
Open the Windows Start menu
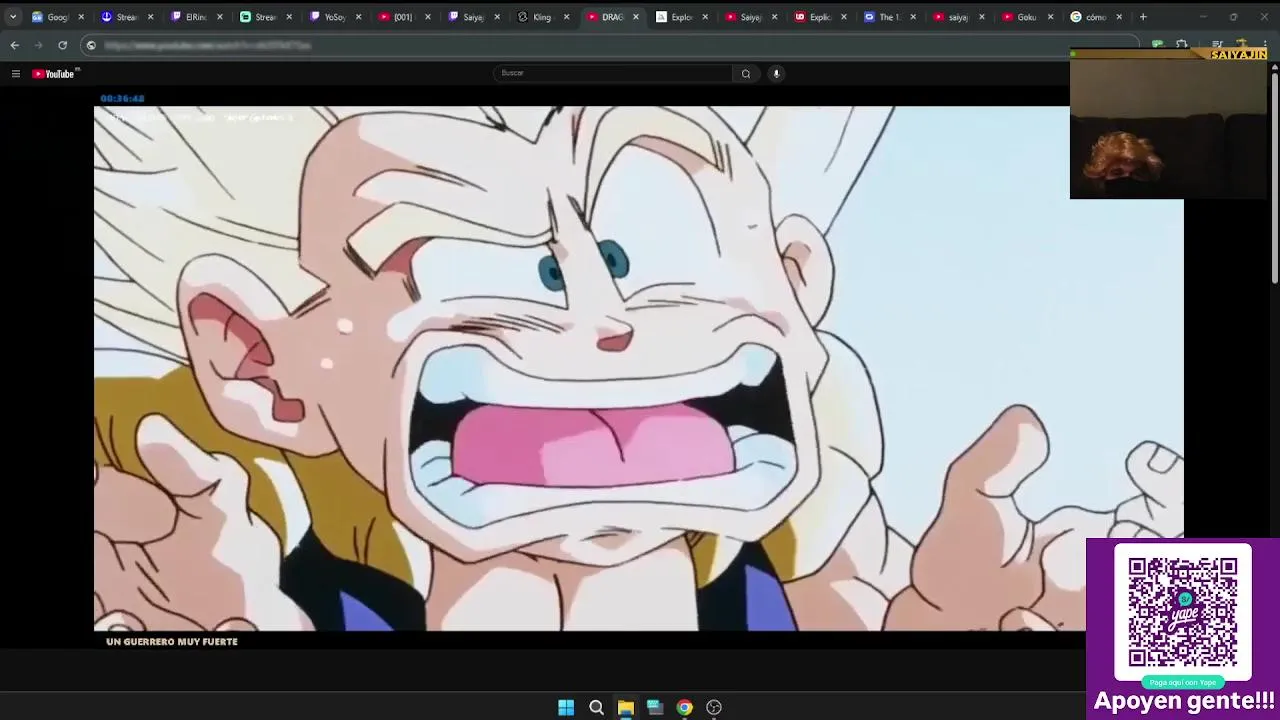[x=566, y=707]
